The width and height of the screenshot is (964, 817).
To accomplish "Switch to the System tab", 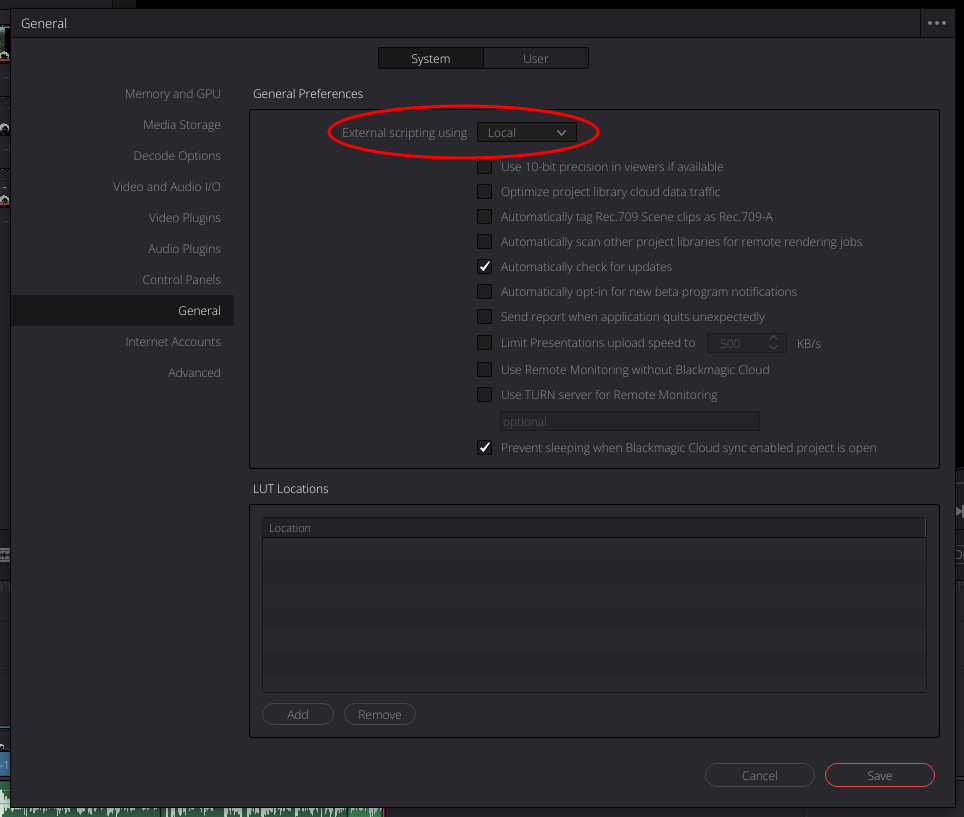I will tap(430, 58).
